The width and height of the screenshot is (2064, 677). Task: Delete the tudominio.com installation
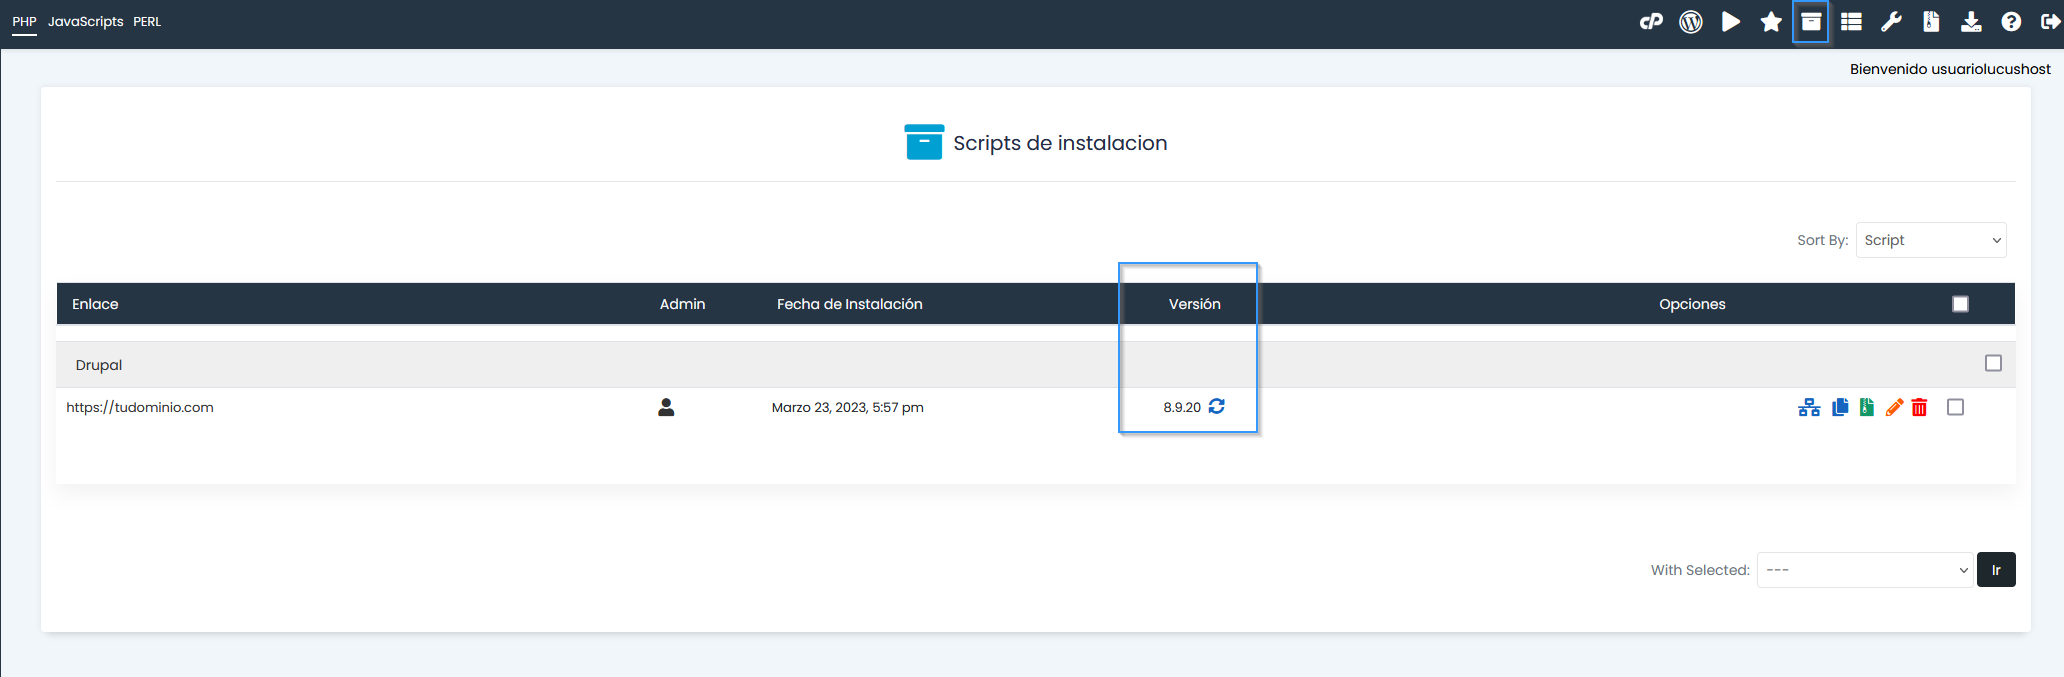click(1919, 407)
